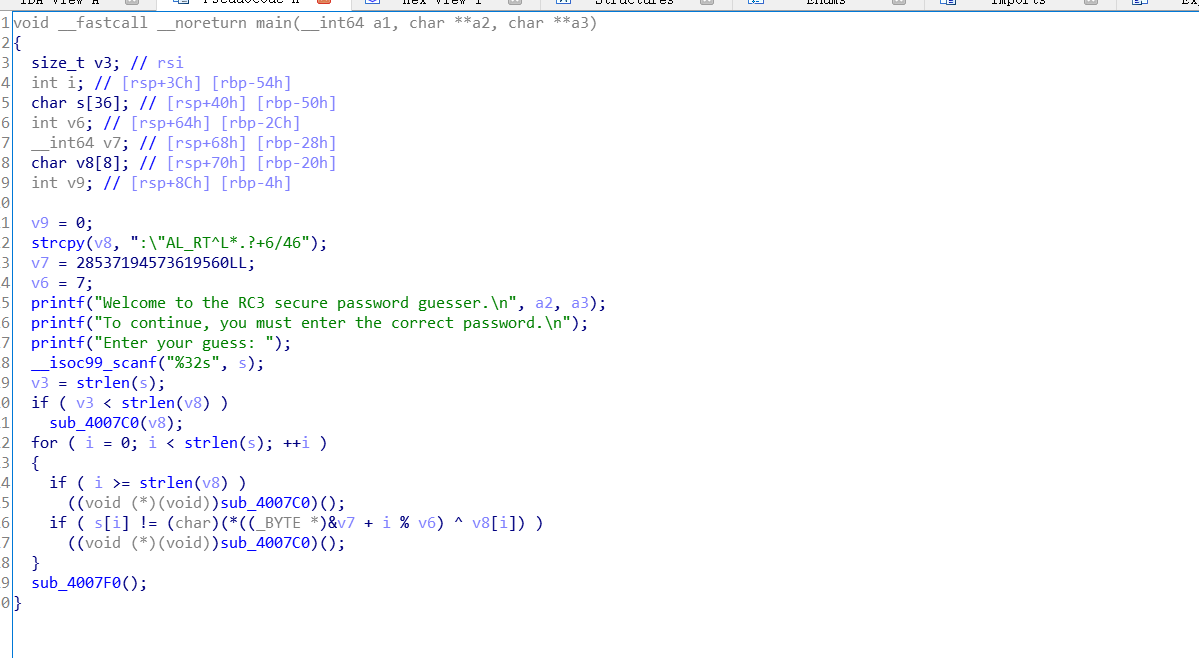Click the [rbp-50h] offset comment
Image resolution: width=1199 pixels, height=658 pixels.
coord(296,102)
